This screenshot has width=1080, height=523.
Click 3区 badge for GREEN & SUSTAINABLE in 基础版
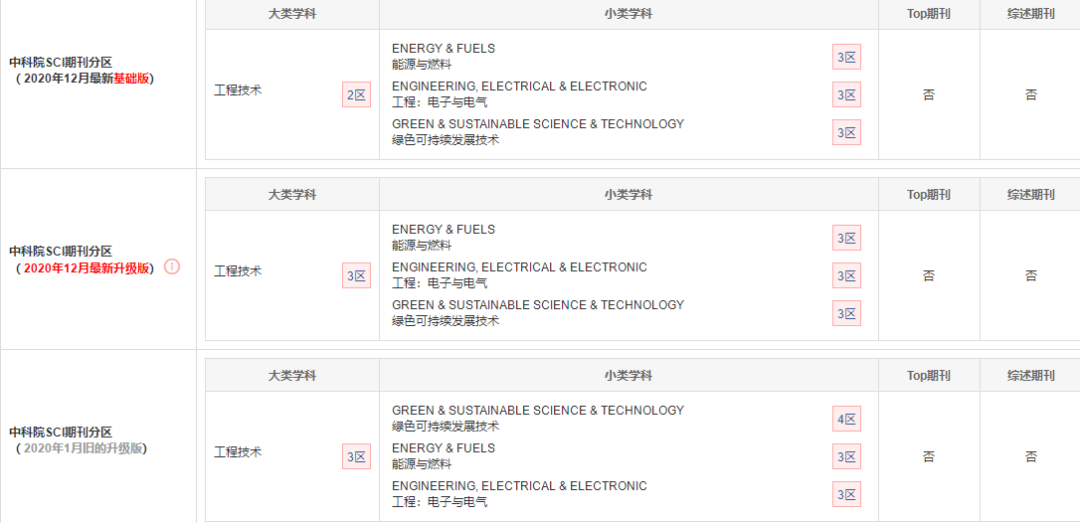click(x=847, y=132)
